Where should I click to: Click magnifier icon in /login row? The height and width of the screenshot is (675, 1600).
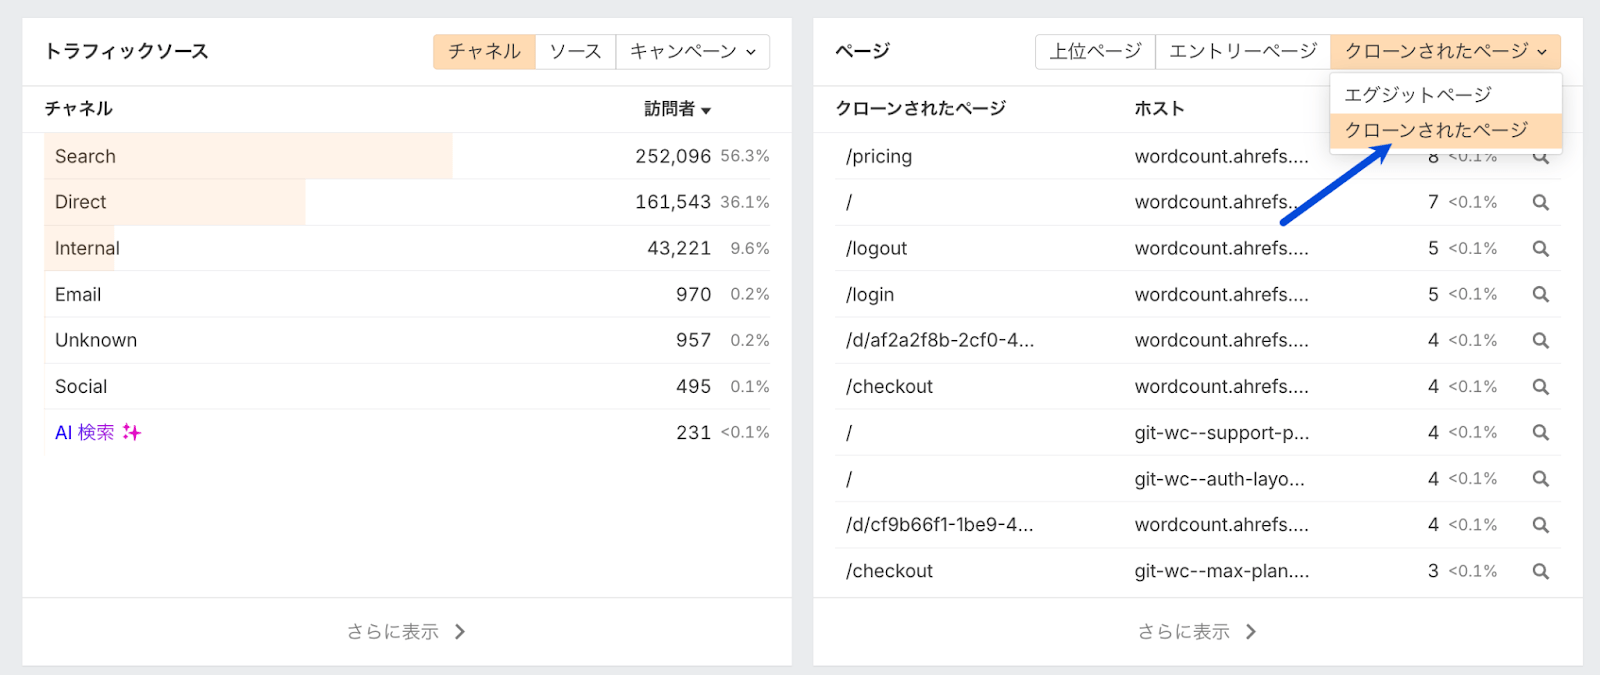[x=1540, y=295]
